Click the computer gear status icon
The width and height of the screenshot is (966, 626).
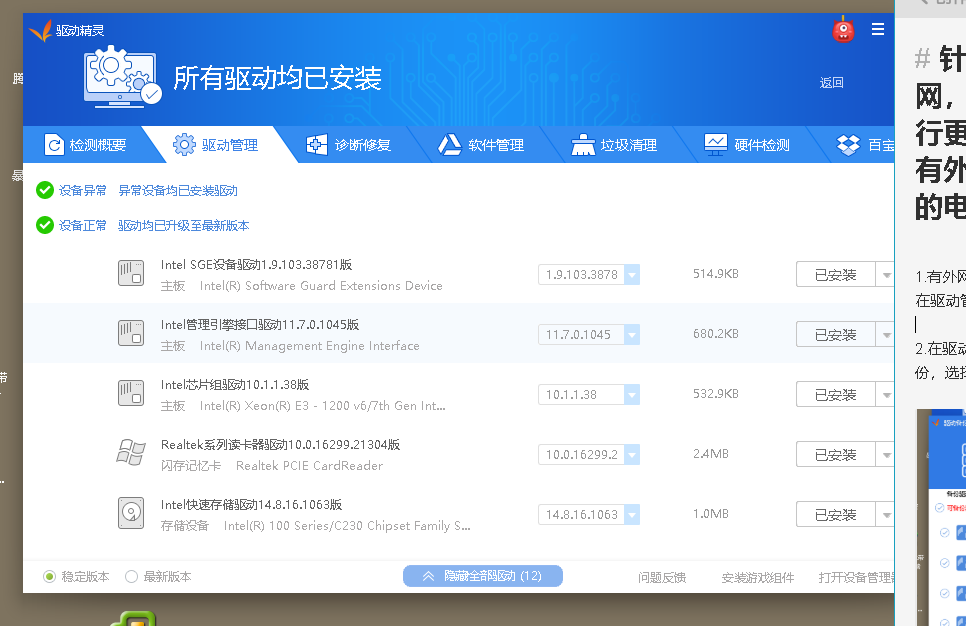[122, 77]
